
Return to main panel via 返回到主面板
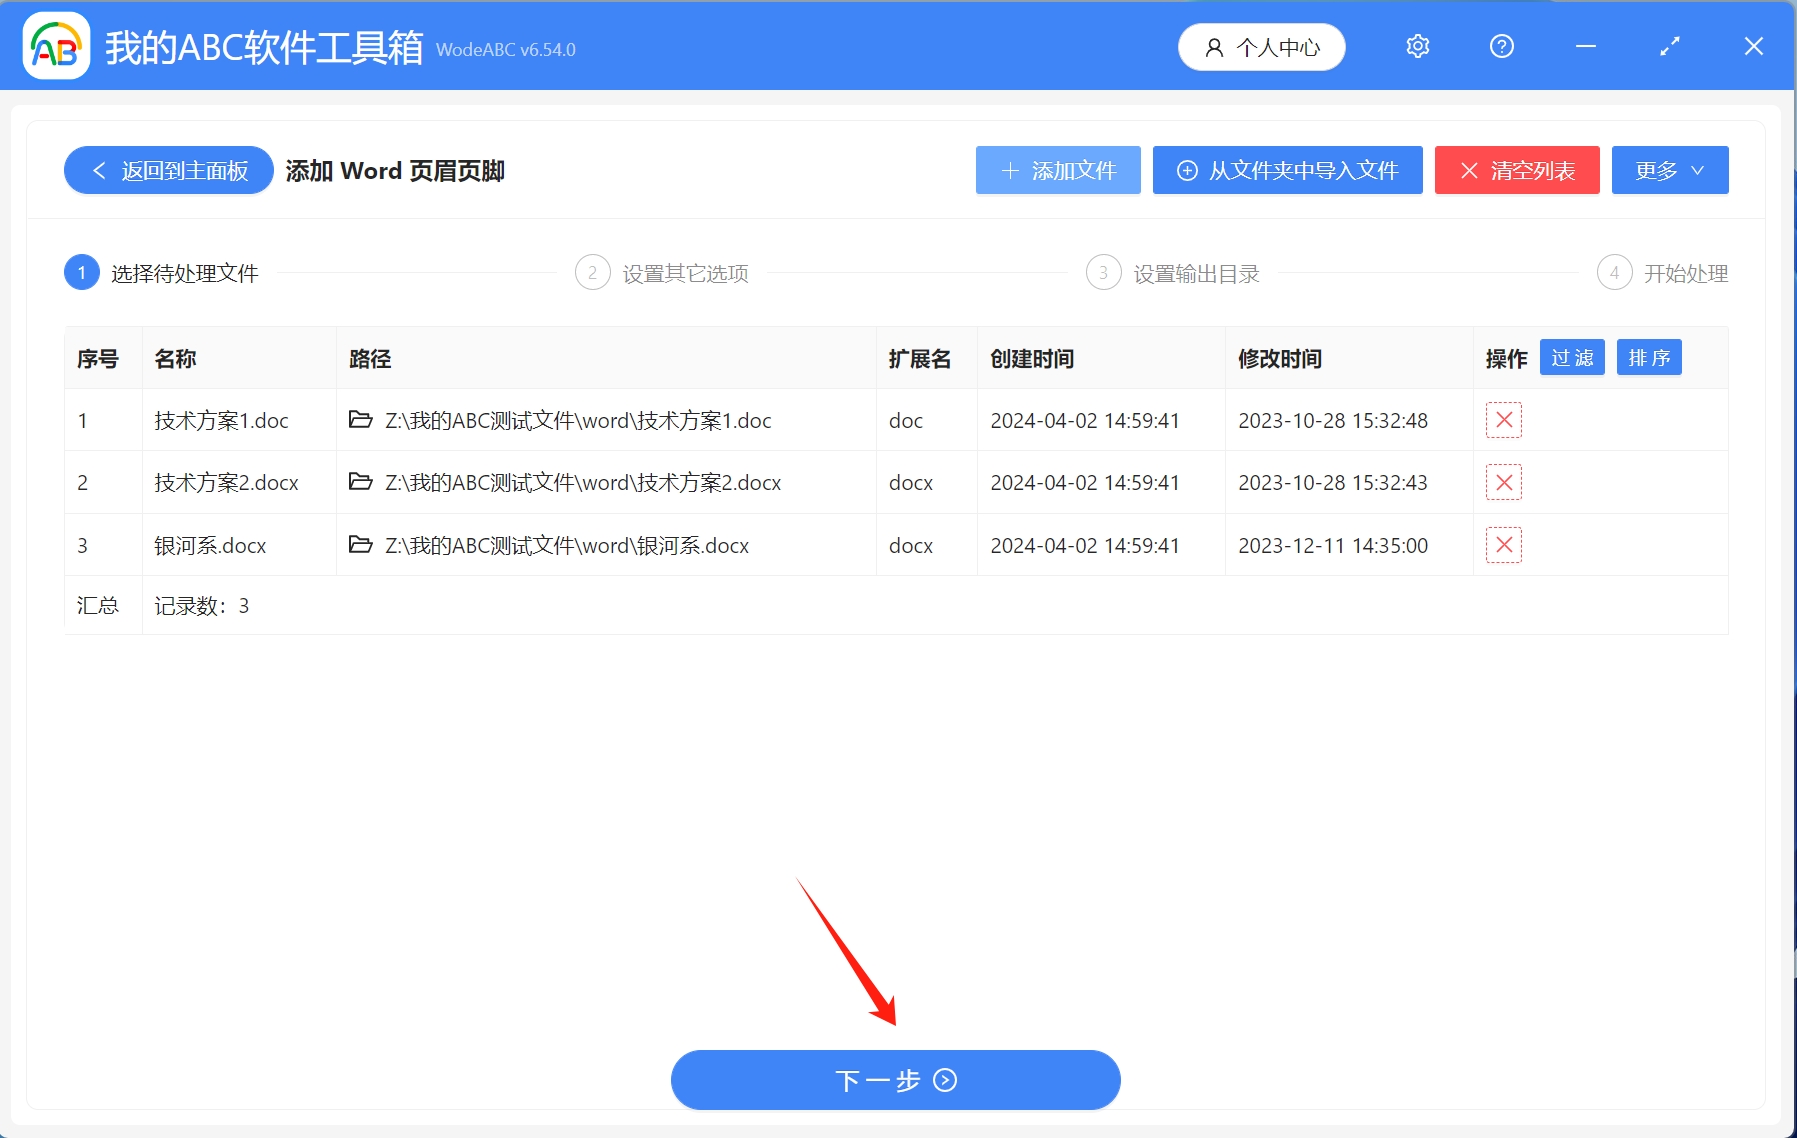(x=169, y=170)
